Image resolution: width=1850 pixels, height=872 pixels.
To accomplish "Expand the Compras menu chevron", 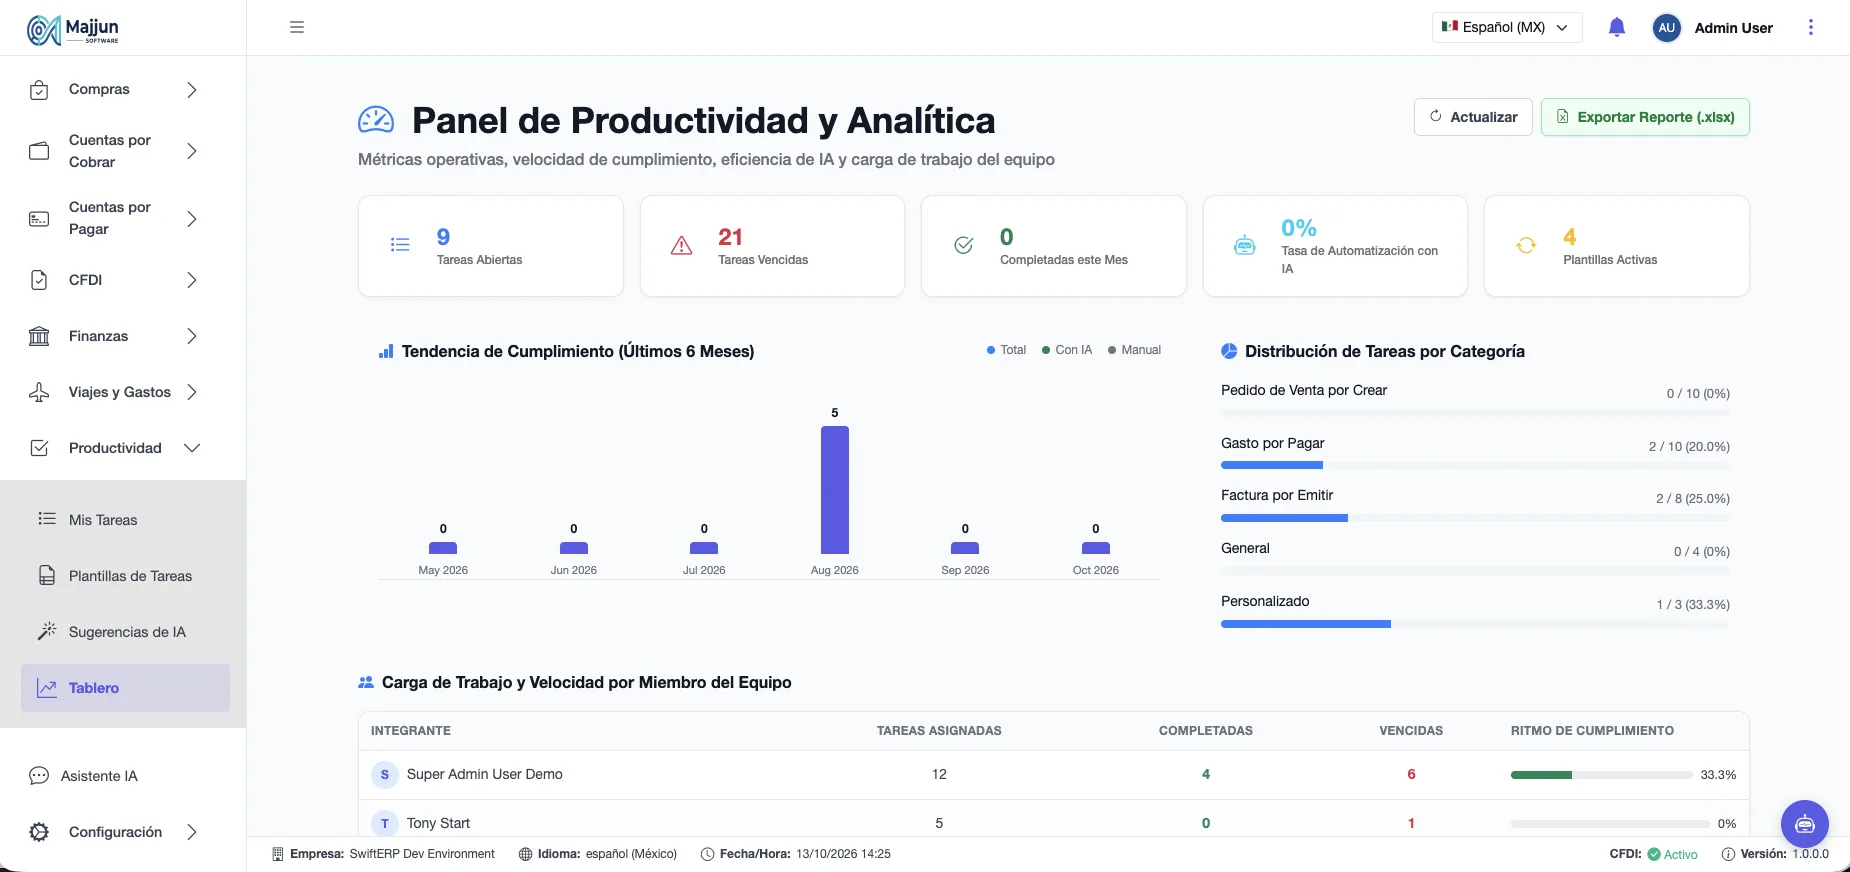I will coord(192,90).
